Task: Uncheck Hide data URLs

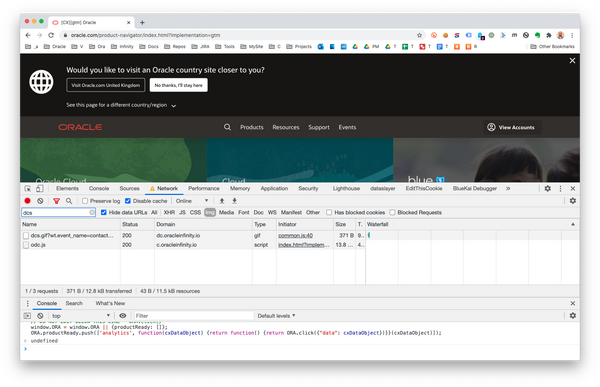Action: pyautogui.click(x=103, y=212)
